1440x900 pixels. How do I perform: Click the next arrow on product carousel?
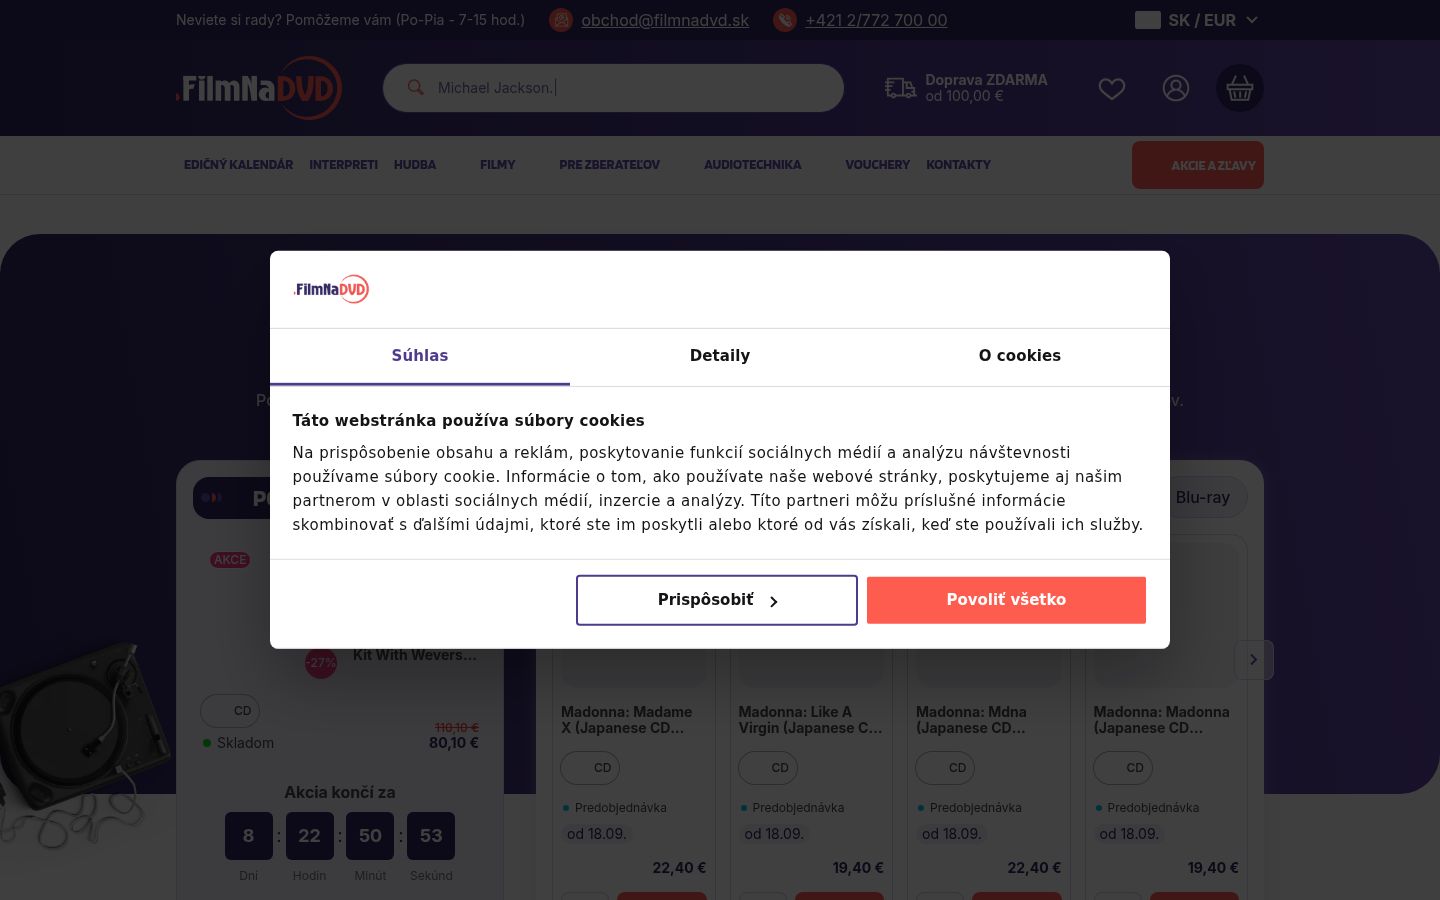pos(1253,660)
